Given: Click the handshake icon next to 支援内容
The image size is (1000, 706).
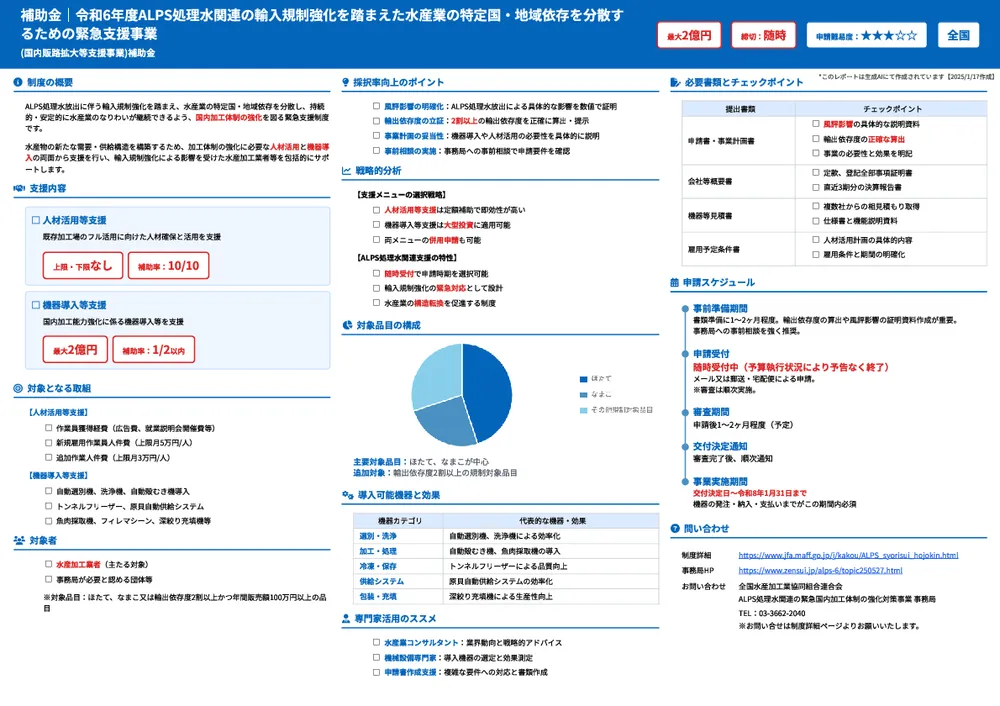Looking at the screenshot, I should tap(19, 188).
